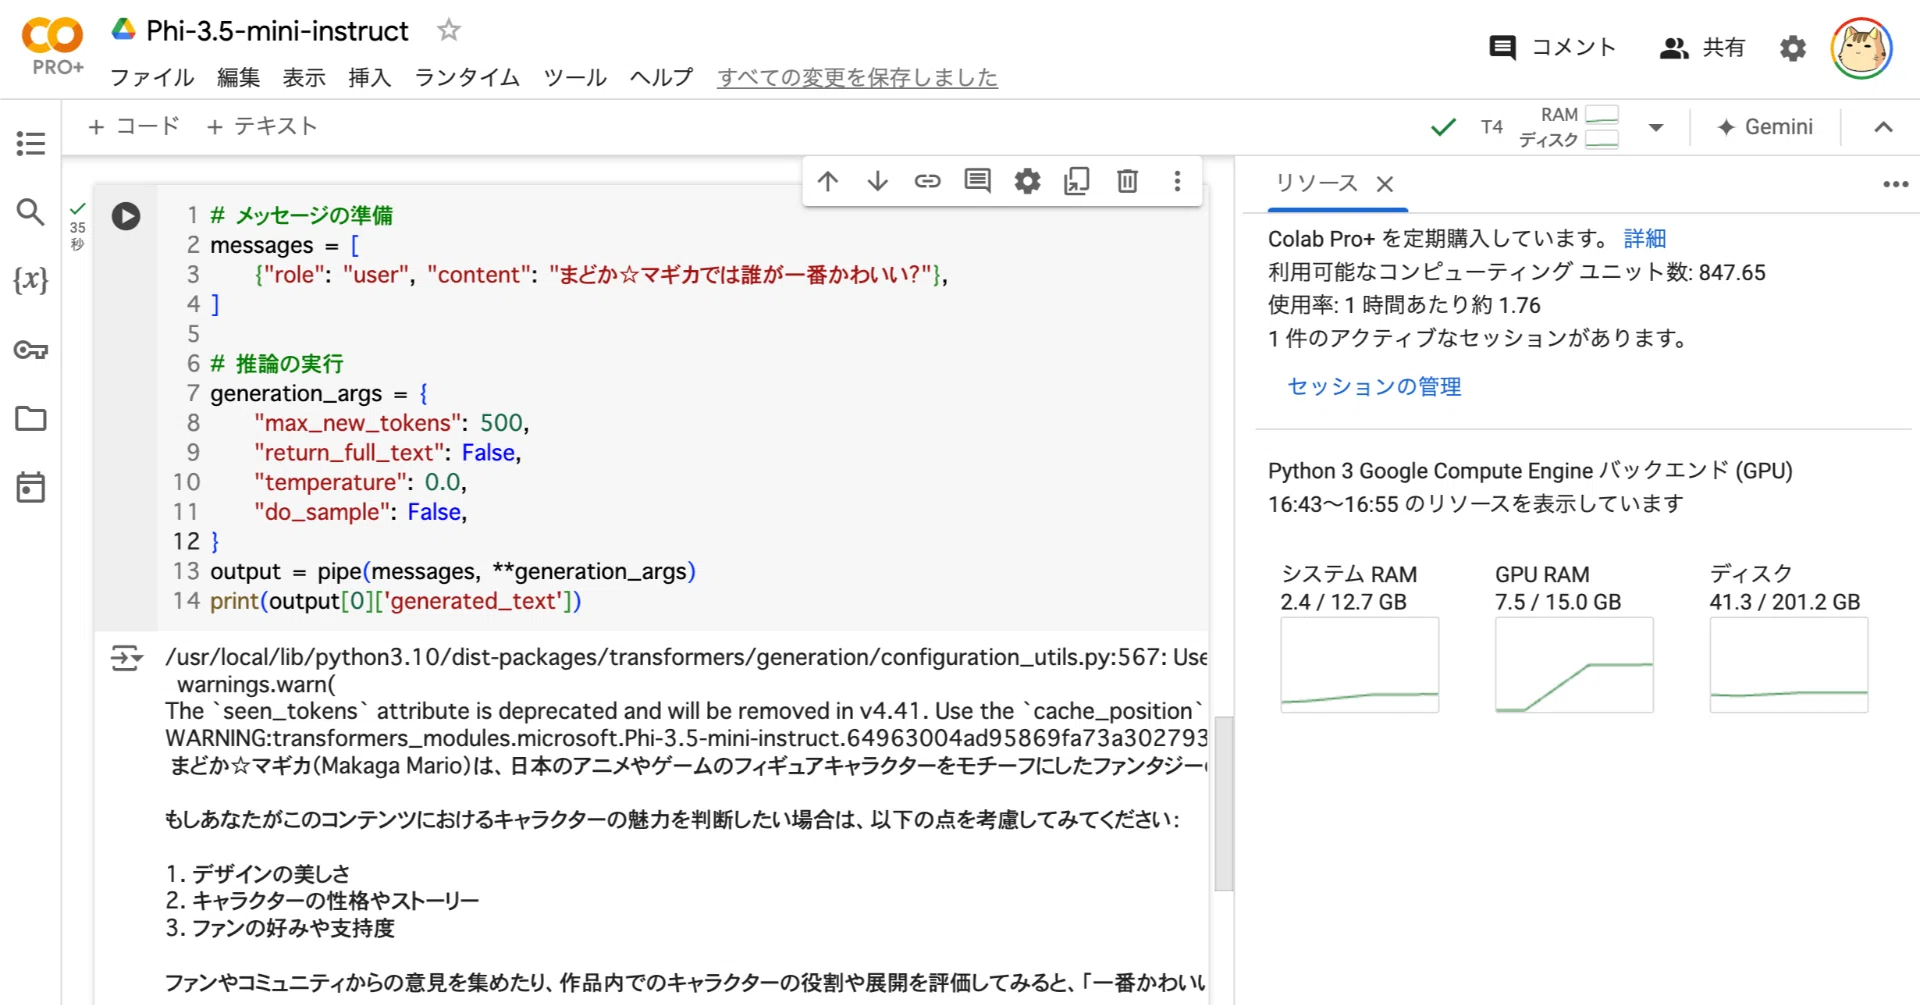
Task: Open the ランタイム menu
Action: (467, 77)
